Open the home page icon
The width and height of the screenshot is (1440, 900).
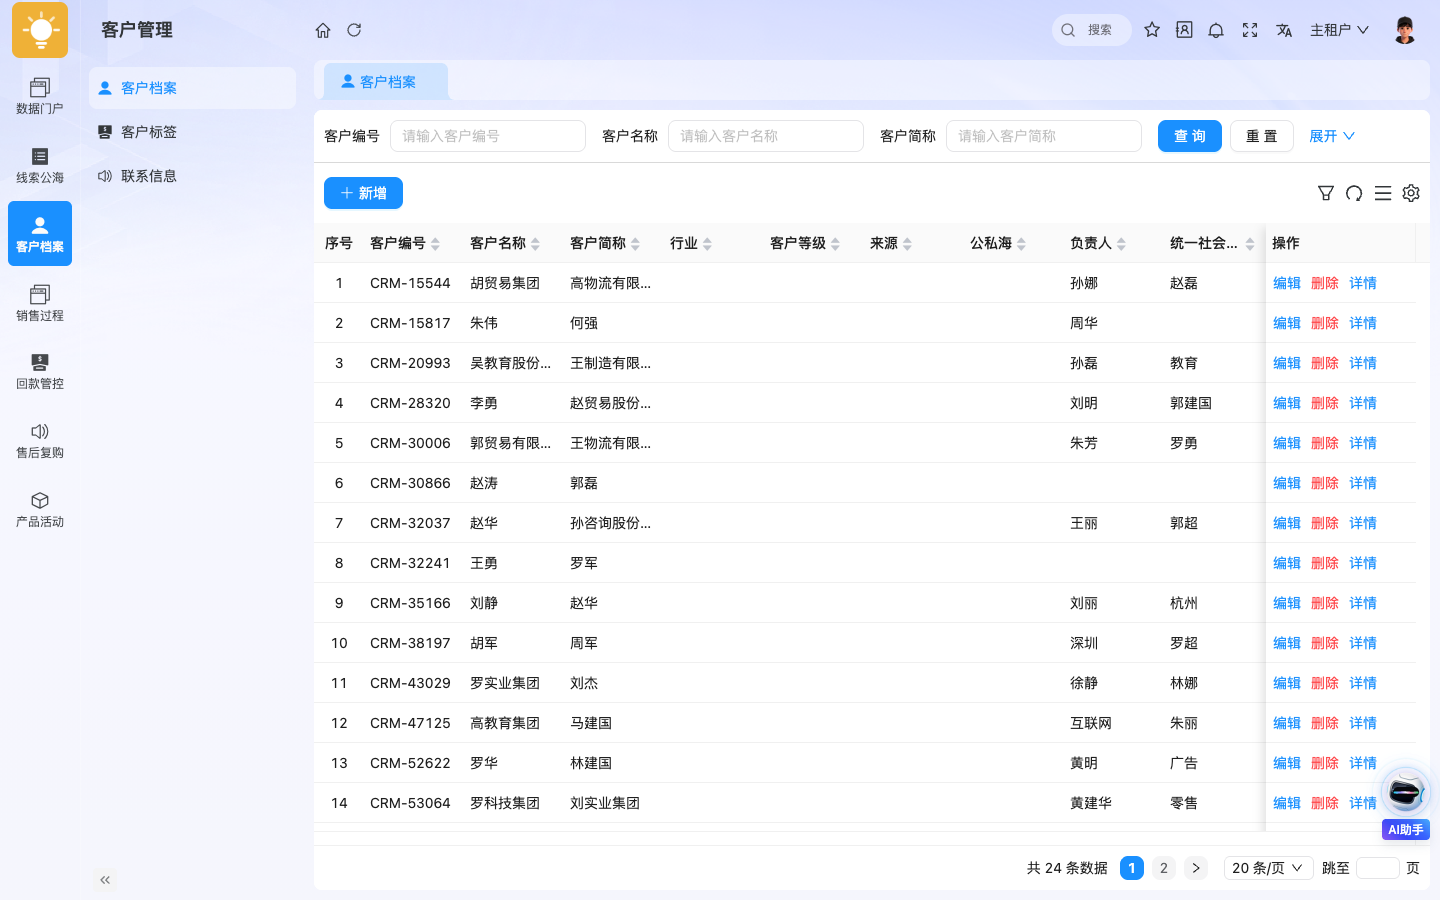pyautogui.click(x=323, y=30)
